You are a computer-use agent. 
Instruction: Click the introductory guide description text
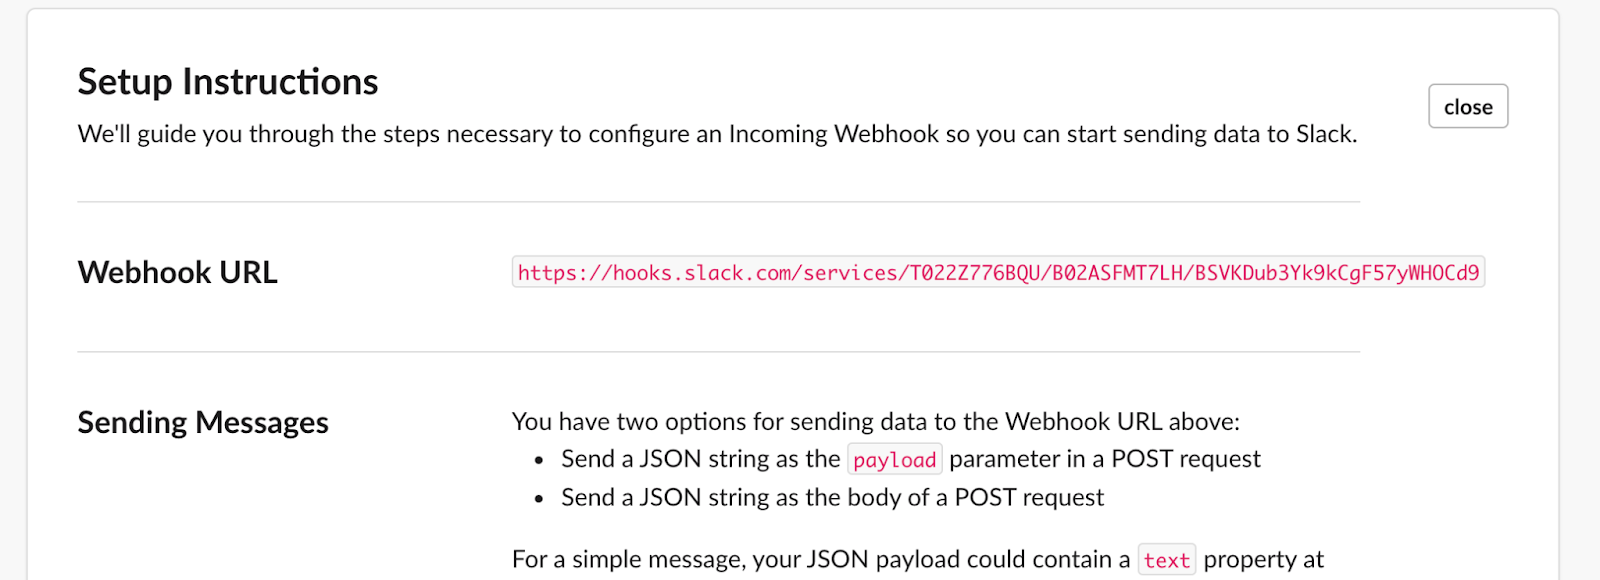pos(717,133)
